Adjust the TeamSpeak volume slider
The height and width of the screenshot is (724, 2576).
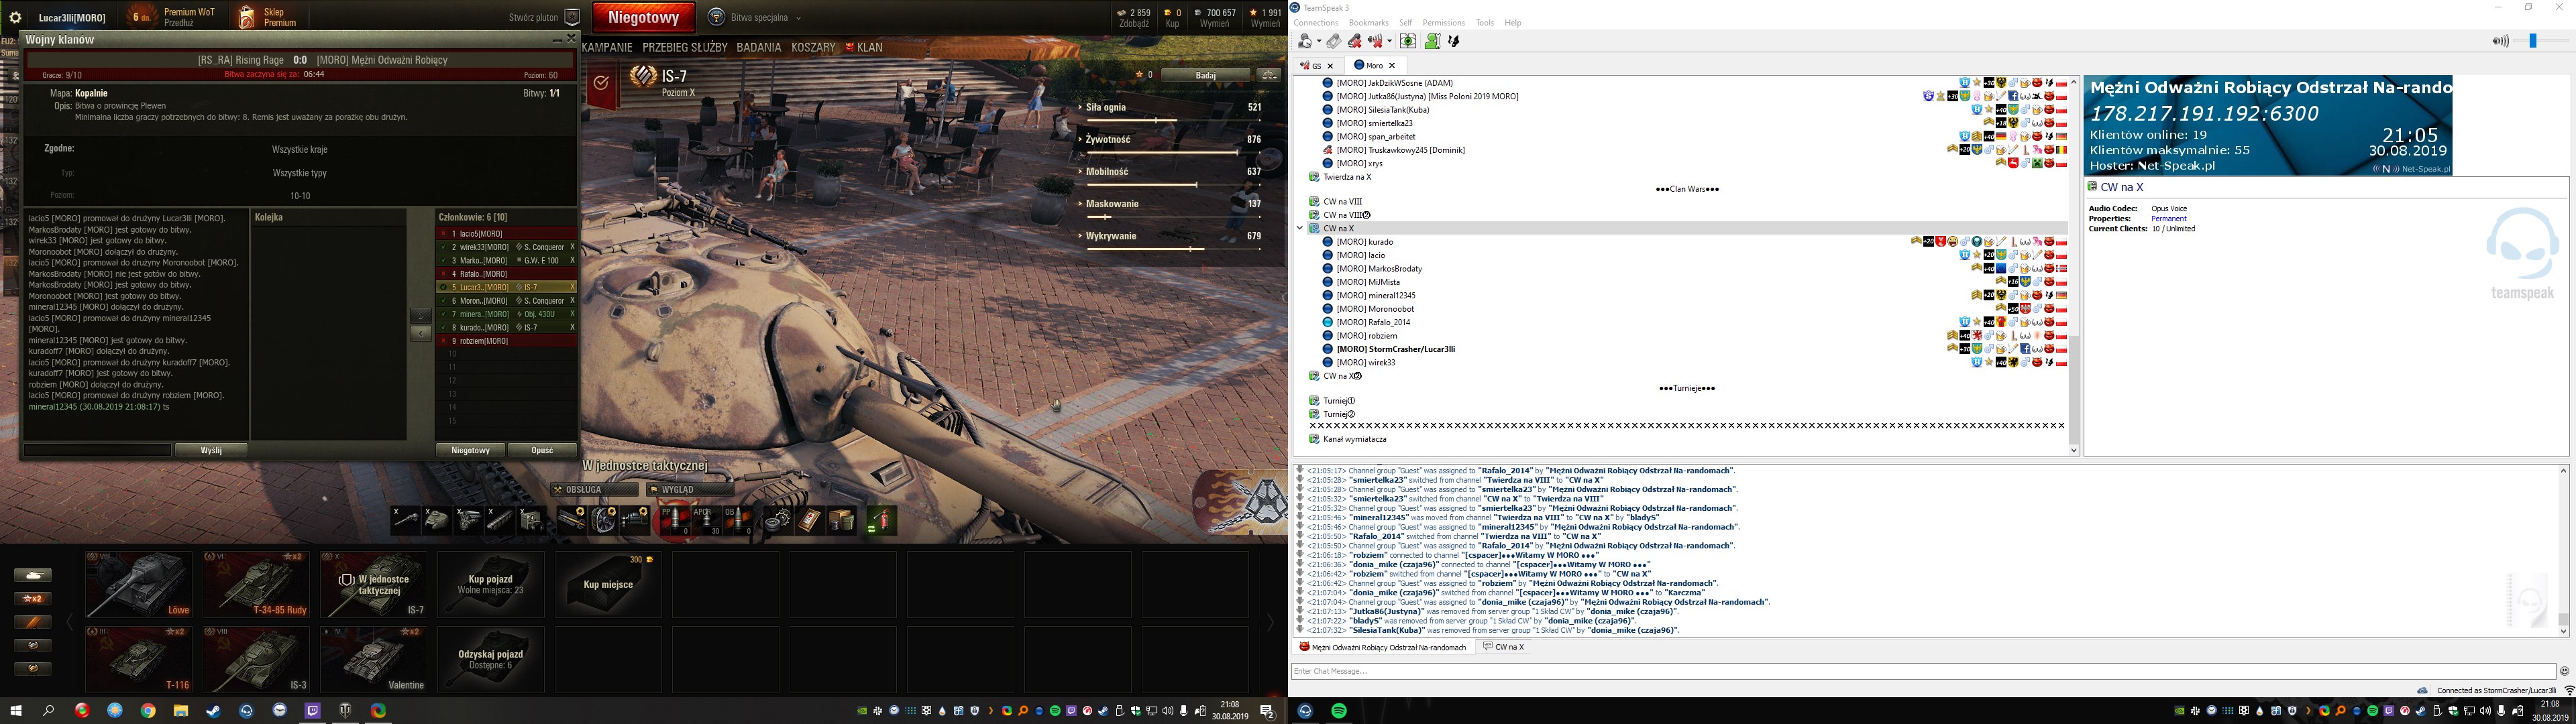coord(2533,41)
